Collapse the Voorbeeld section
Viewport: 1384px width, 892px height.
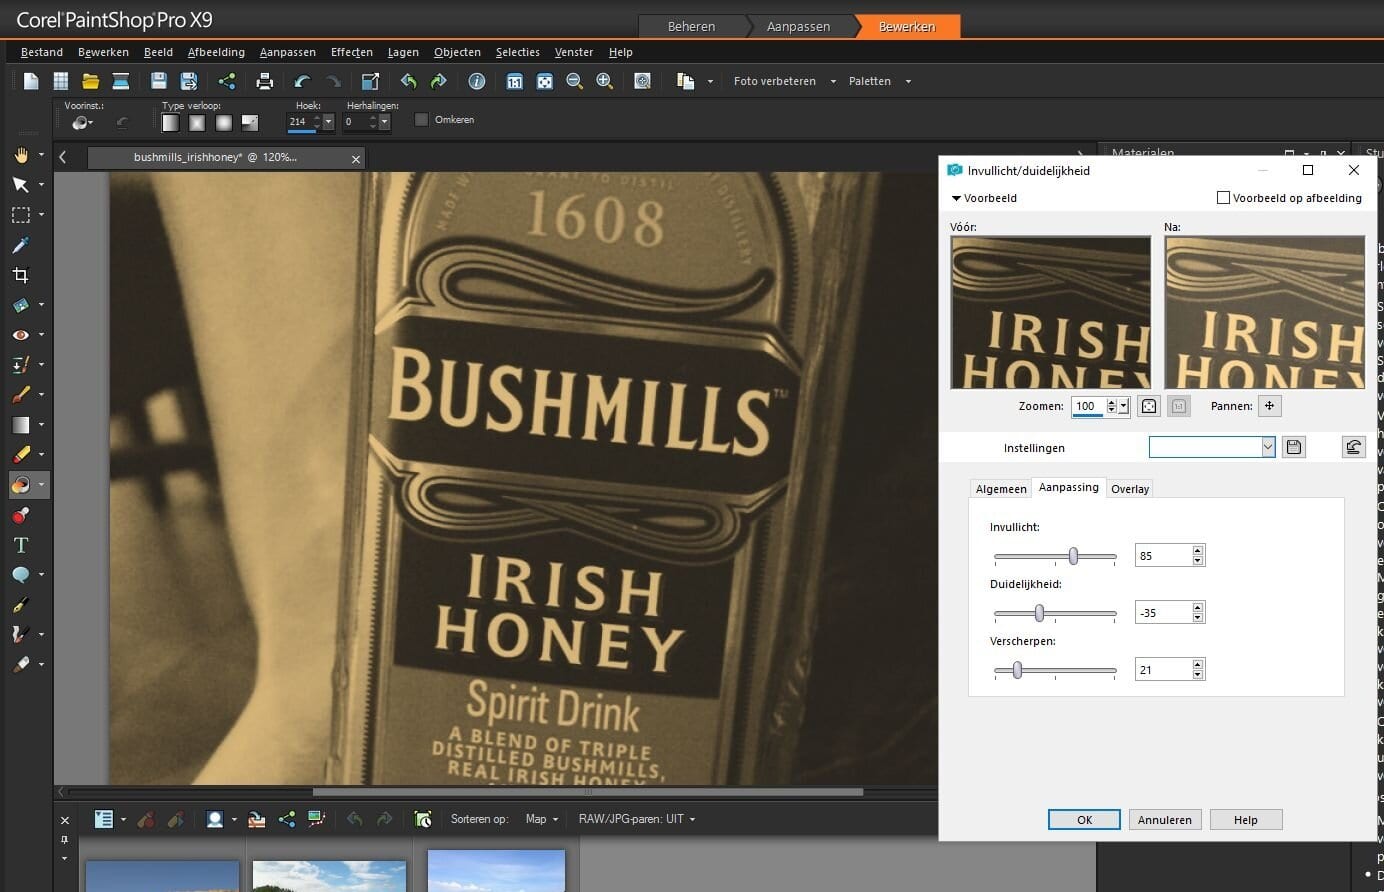coord(957,198)
